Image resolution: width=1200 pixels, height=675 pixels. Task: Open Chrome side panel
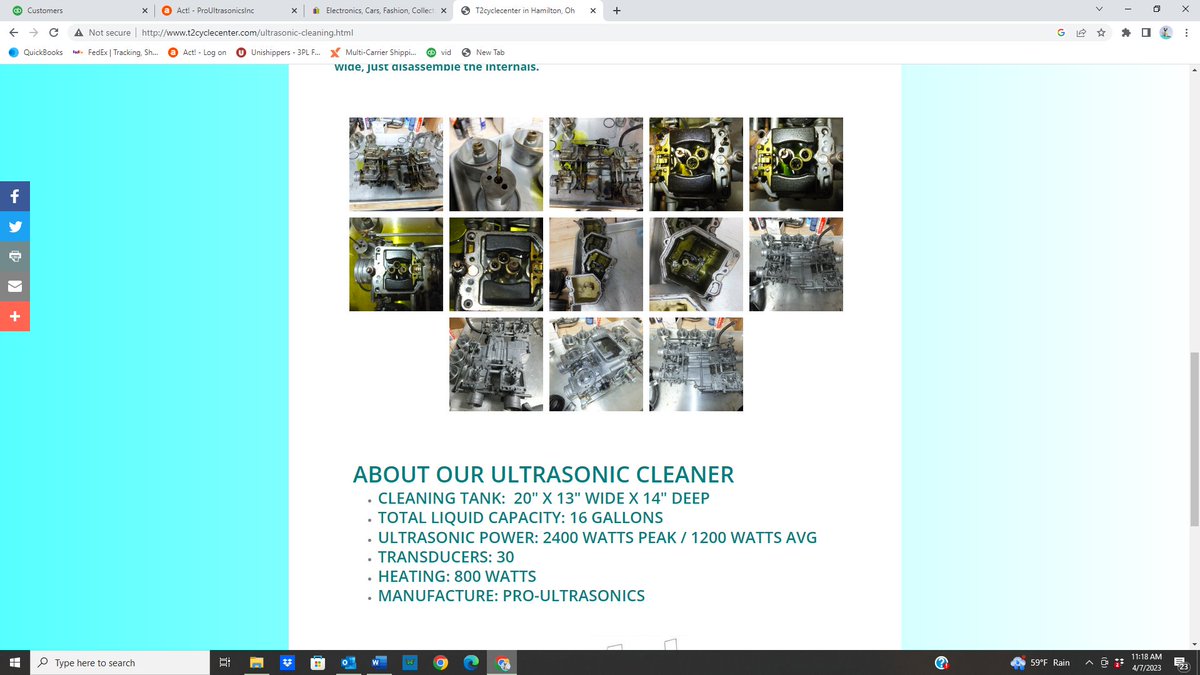tap(1146, 32)
